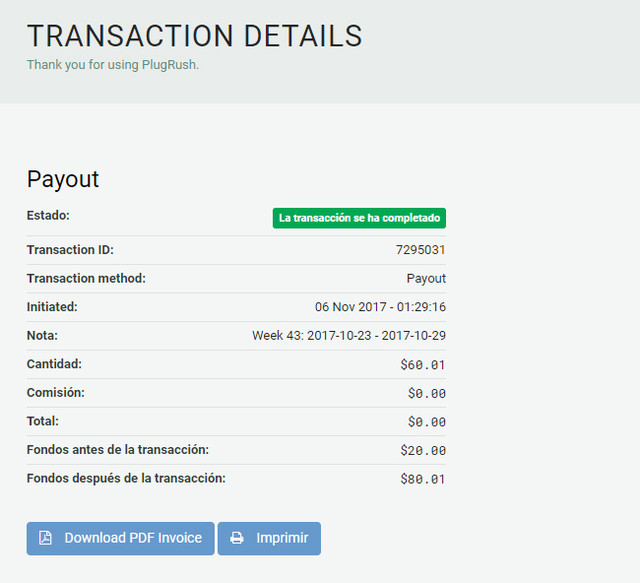Click the PDF file icon

coord(45,538)
